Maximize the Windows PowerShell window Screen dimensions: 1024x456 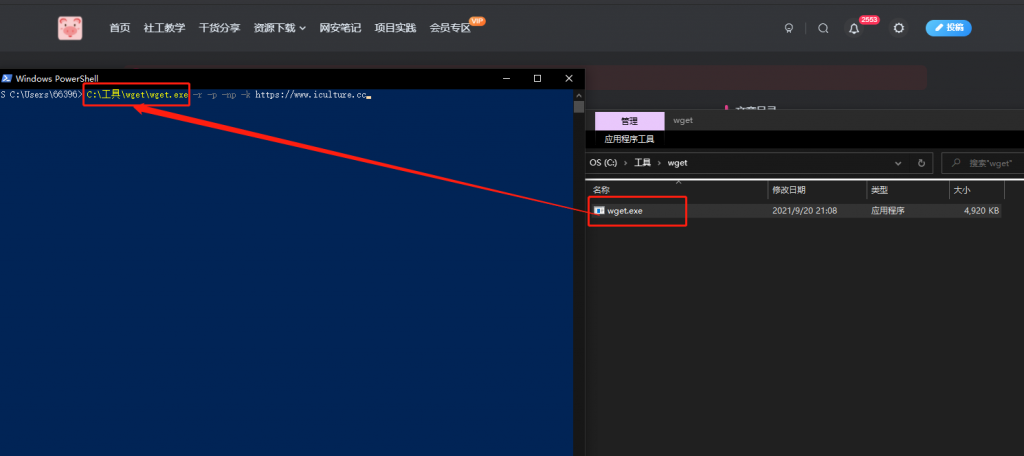[537, 78]
